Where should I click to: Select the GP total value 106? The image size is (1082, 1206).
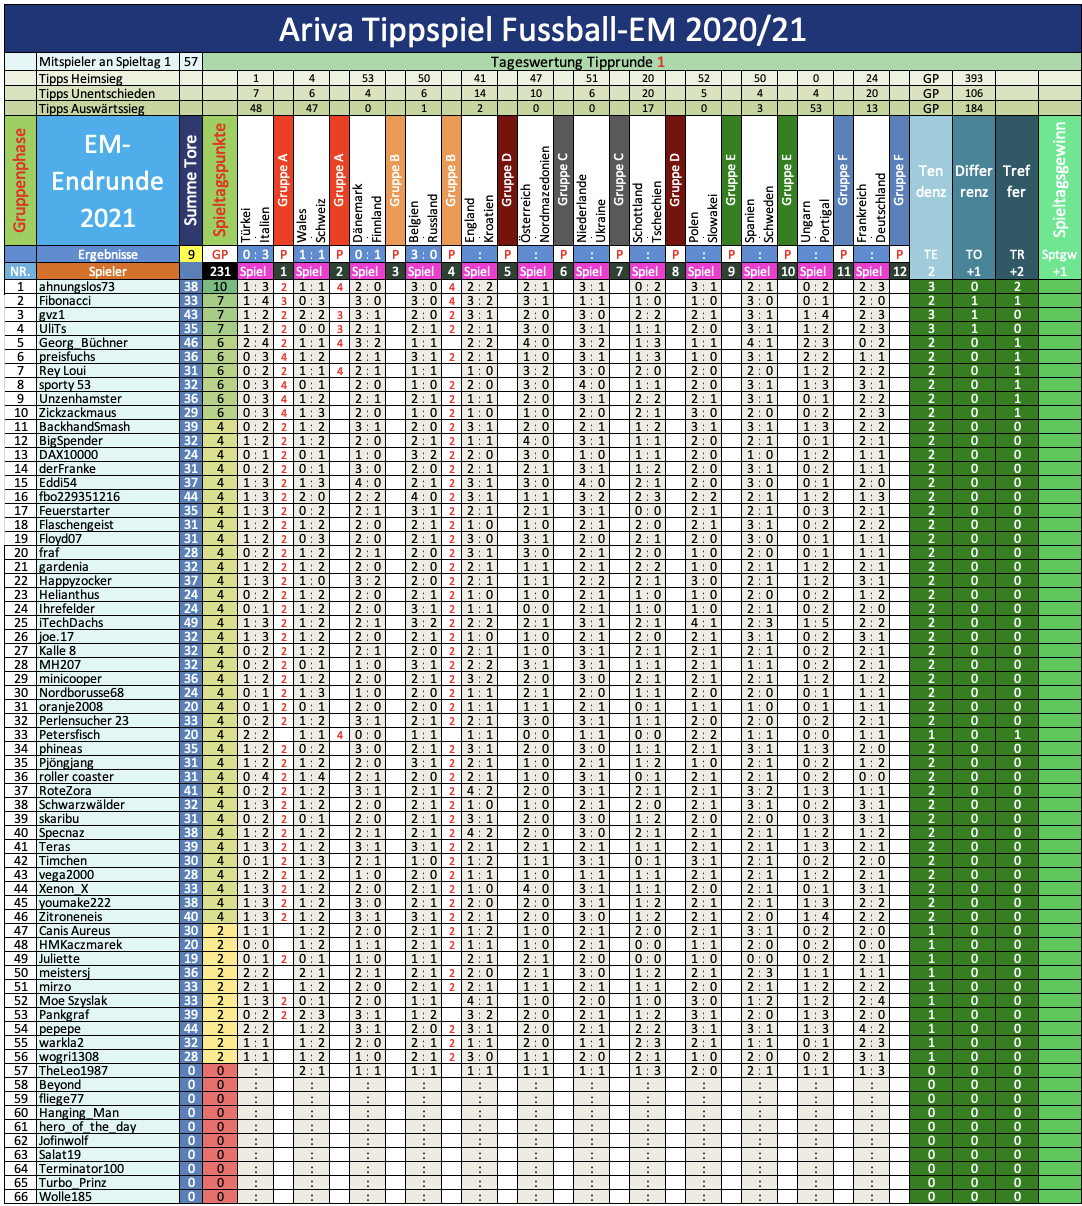coord(974,93)
